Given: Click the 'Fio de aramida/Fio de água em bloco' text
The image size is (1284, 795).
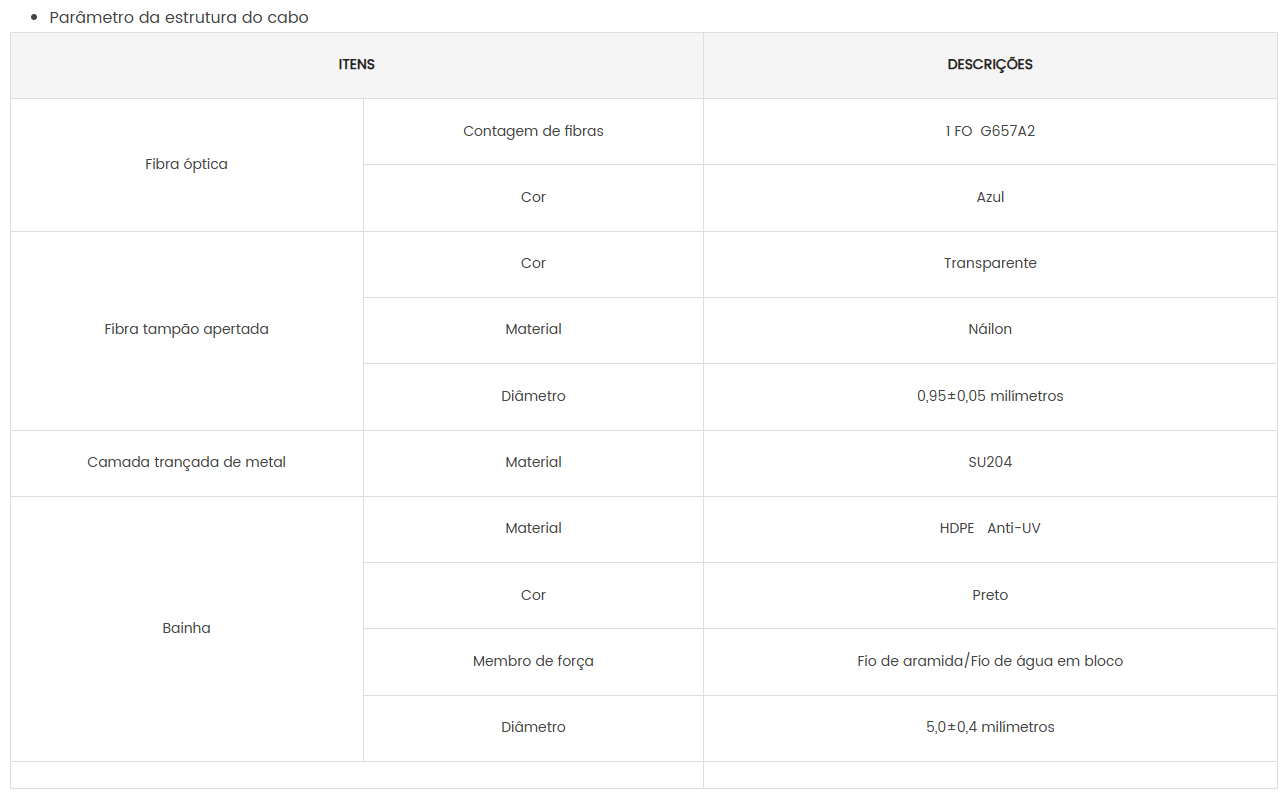Looking at the screenshot, I should [x=990, y=661].
